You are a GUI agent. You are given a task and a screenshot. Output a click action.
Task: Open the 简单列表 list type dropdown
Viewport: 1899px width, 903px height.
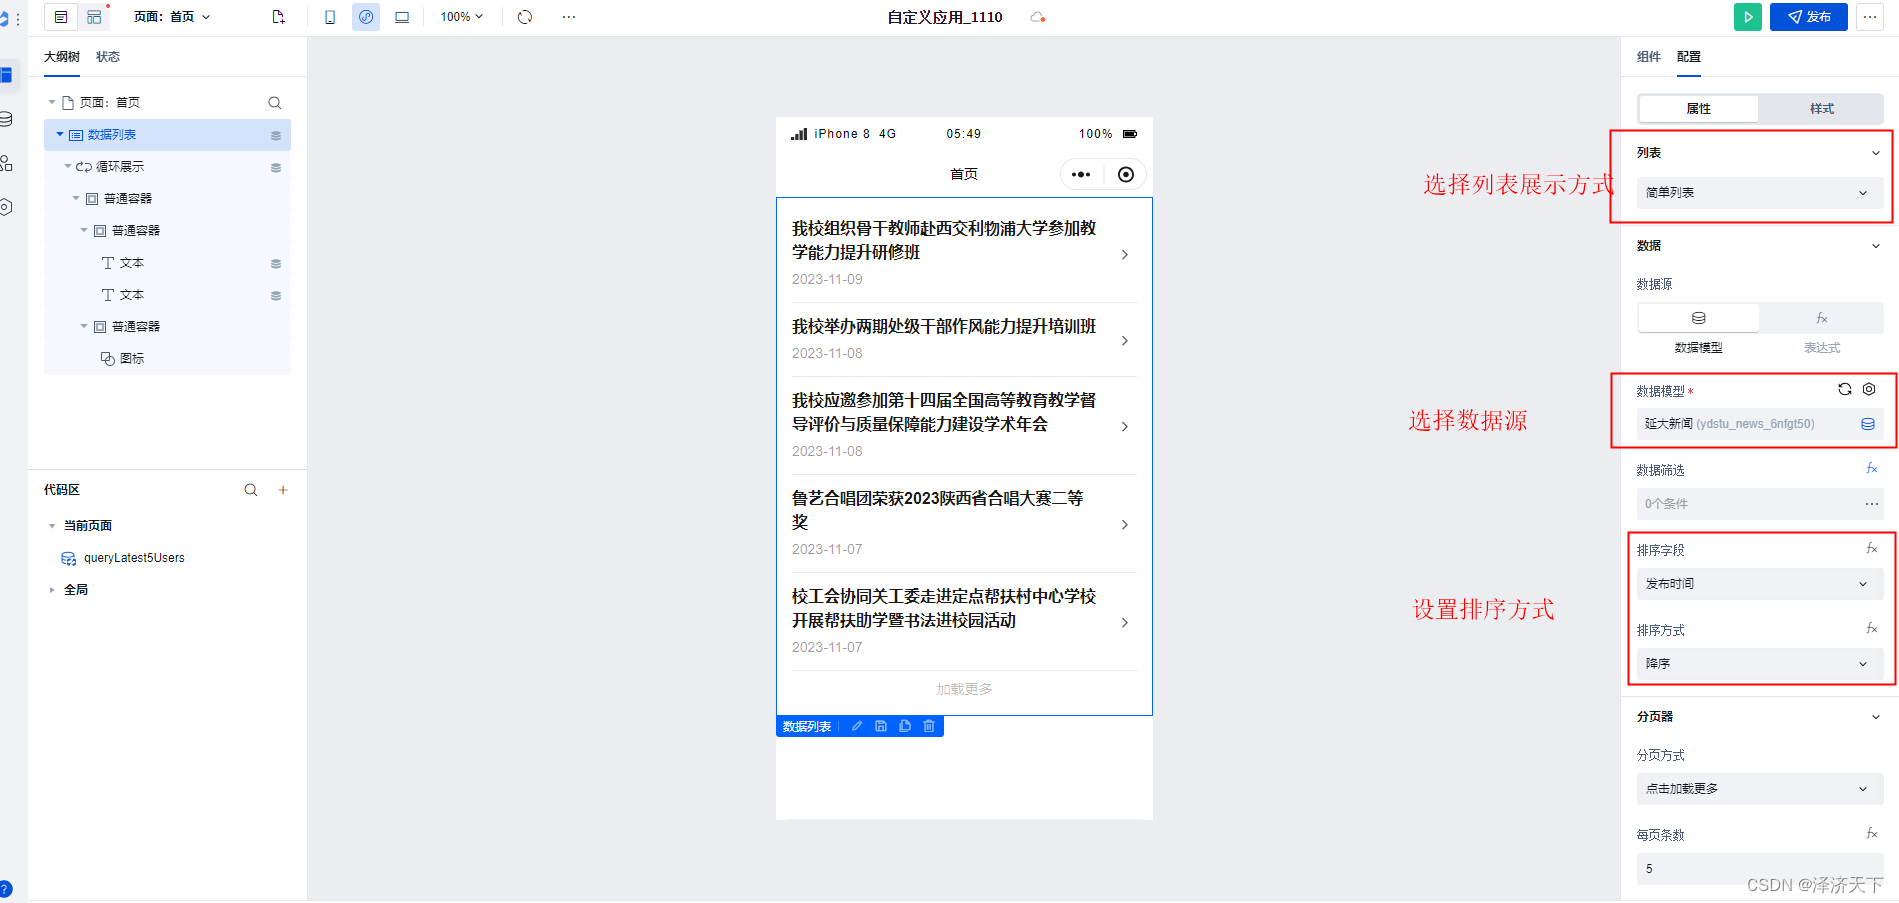(1759, 193)
